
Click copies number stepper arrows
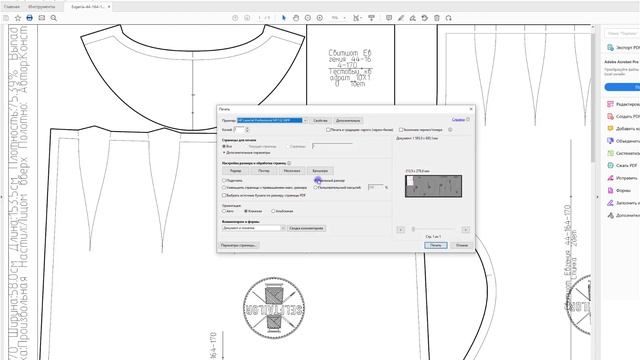pyautogui.click(x=247, y=130)
